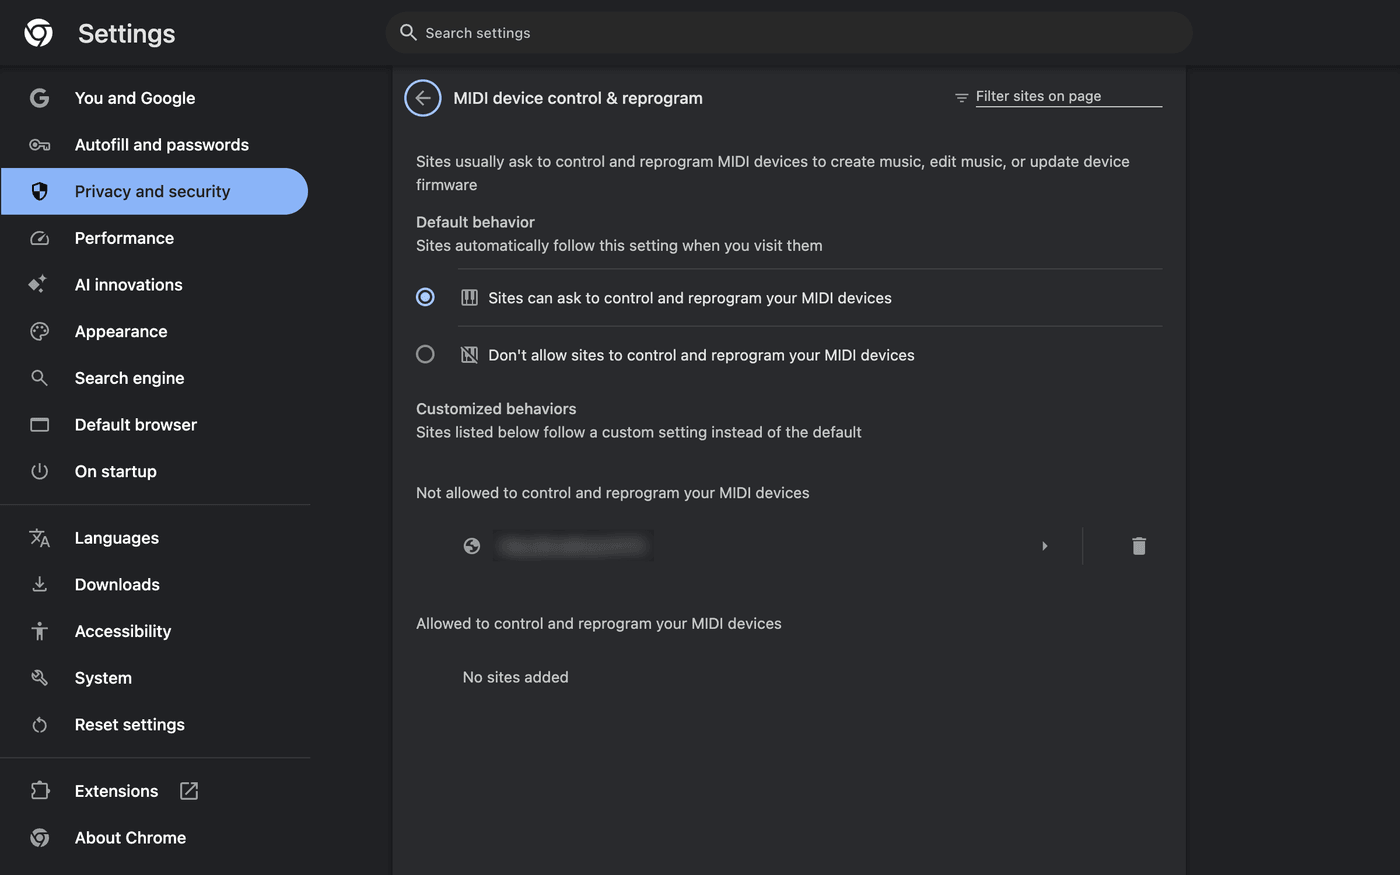The width and height of the screenshot is (1400, 875).
Task: Click the blurred blocked site entry
Action: coord(574,546)
